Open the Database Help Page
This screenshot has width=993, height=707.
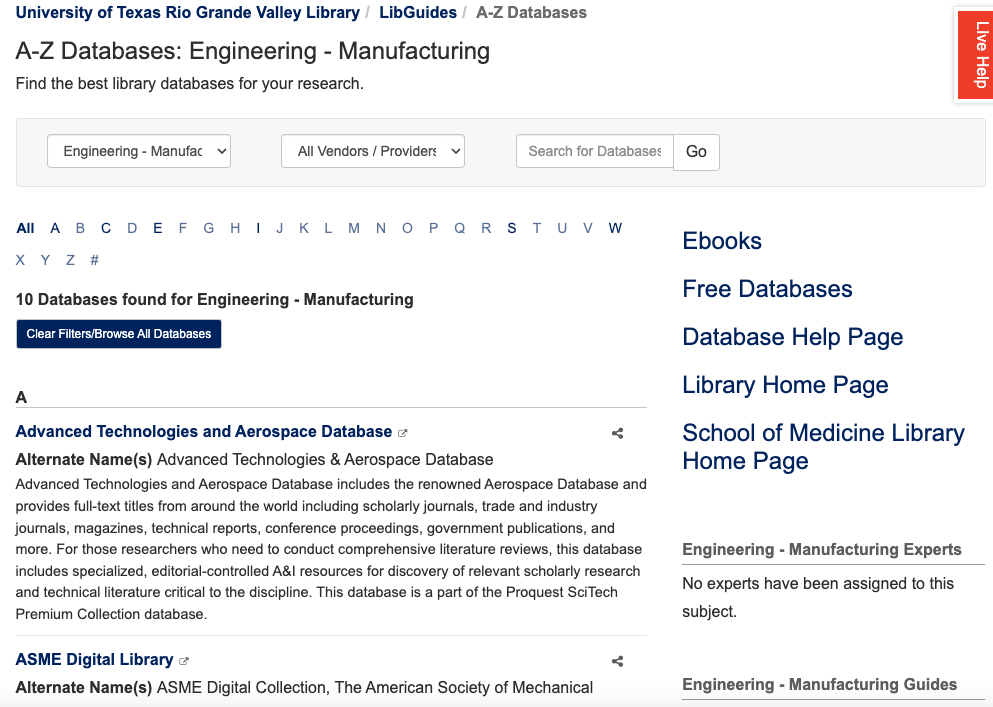click(x=792, y=337)
